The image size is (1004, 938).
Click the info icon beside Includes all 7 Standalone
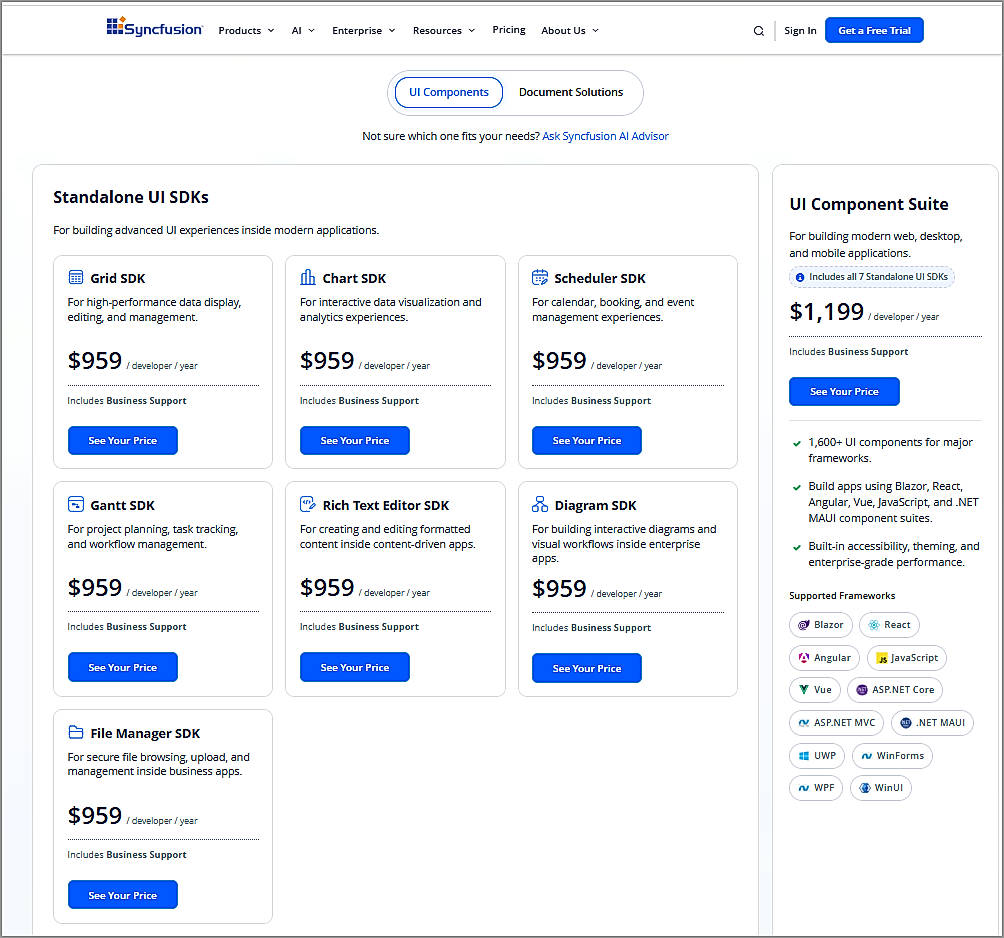coord(800,277)
